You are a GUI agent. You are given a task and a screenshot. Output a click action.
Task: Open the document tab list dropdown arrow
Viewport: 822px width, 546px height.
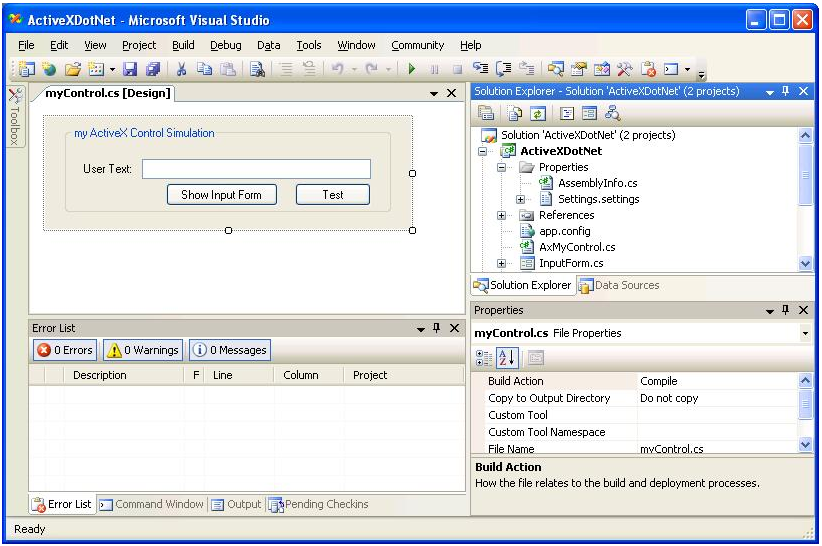pos(434,94)
